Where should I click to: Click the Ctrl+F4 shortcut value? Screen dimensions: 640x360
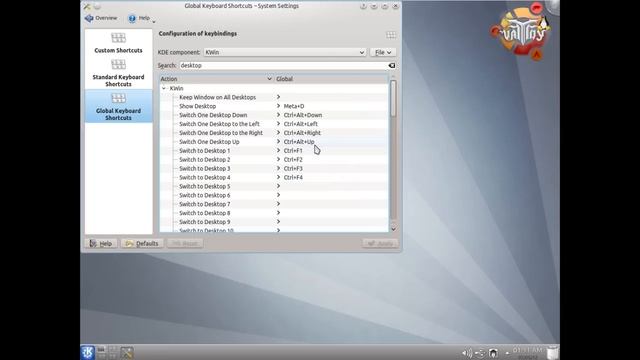click(293, 178)
